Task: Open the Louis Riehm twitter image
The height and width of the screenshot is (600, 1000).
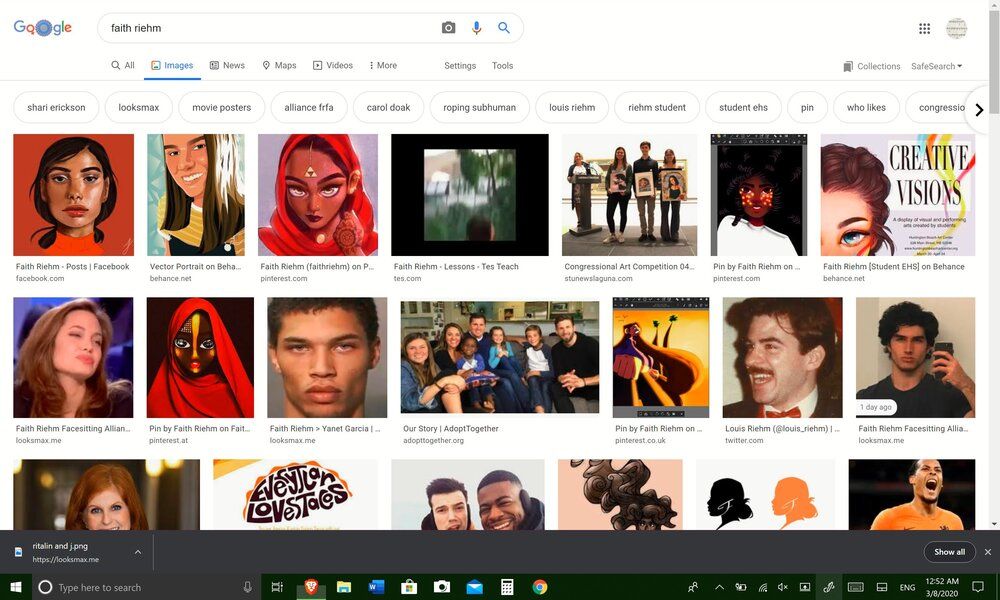Action: (783, 357)
